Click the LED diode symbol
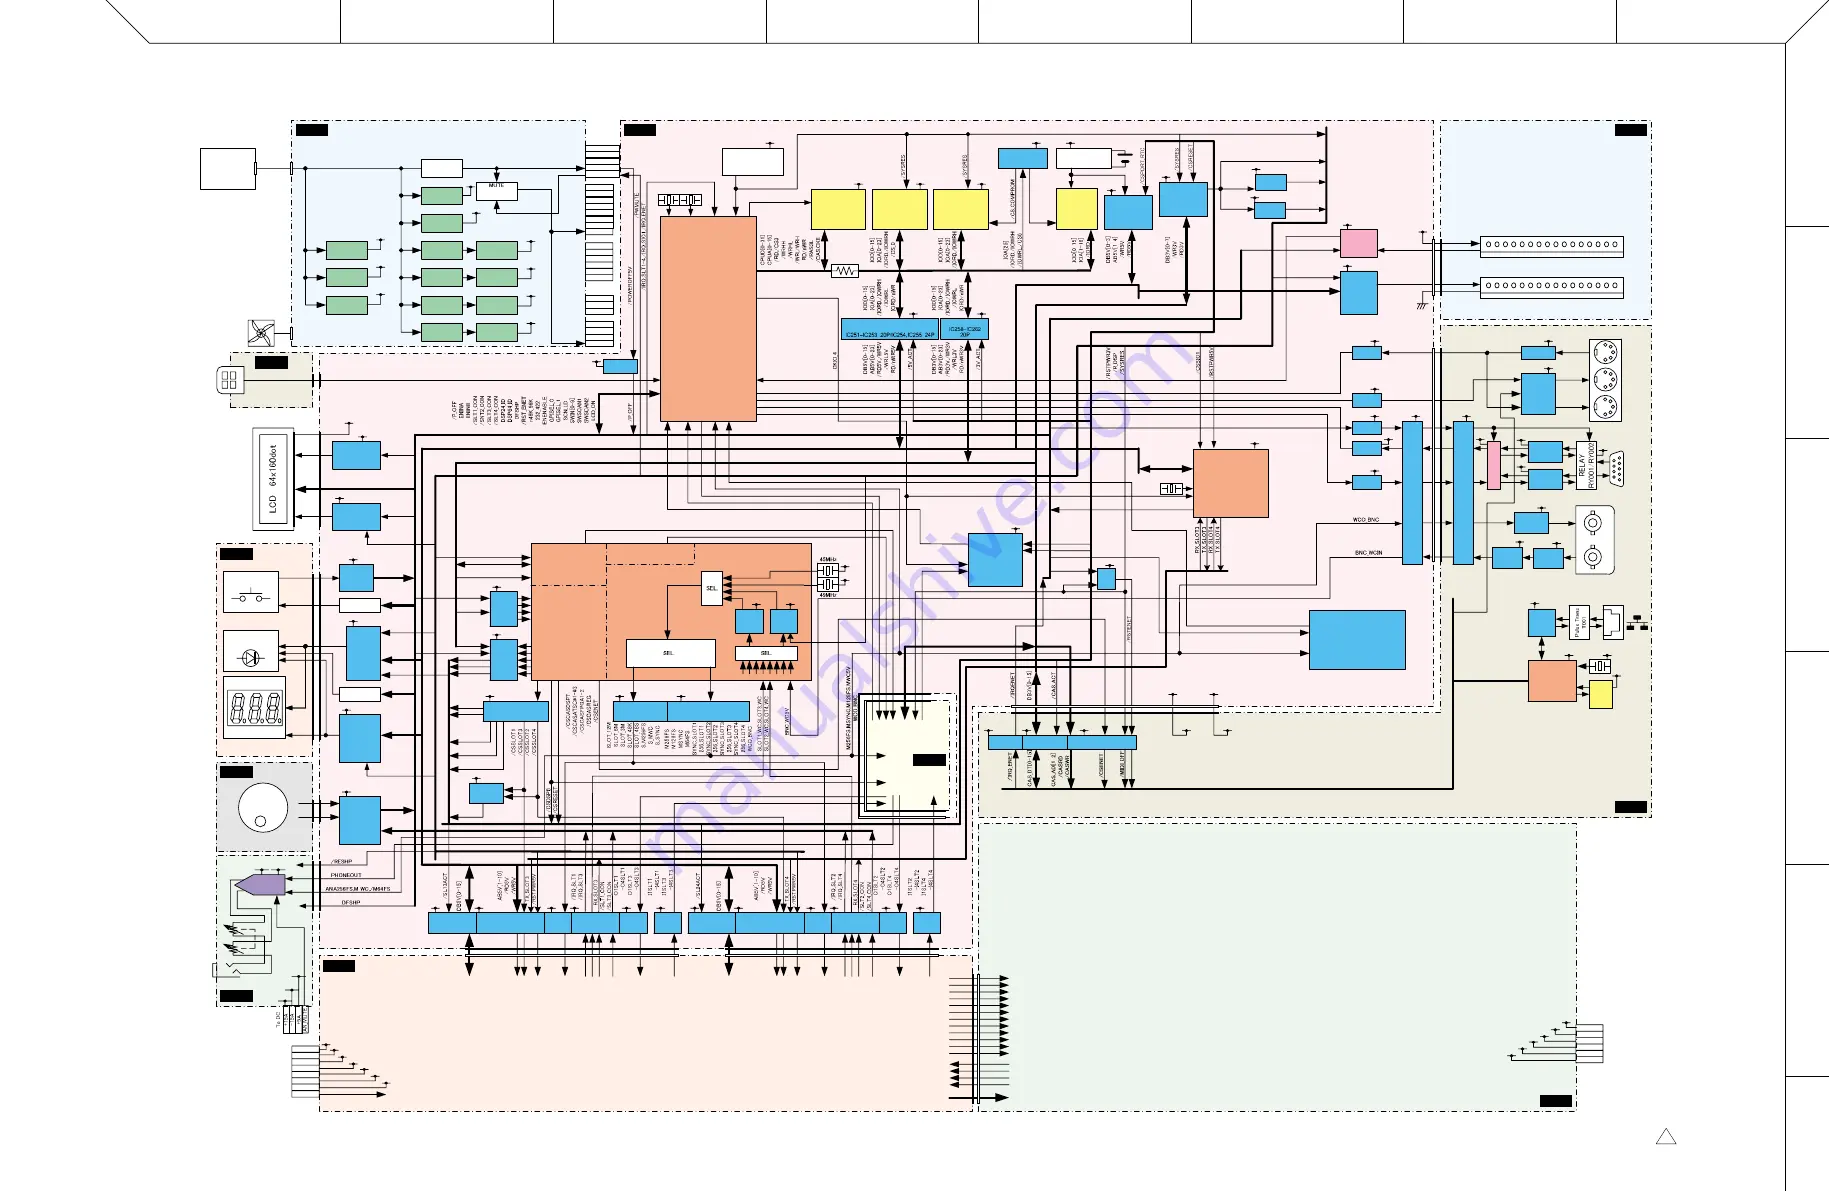This screenshot has width=1829, height=1191. pos(251,656)
